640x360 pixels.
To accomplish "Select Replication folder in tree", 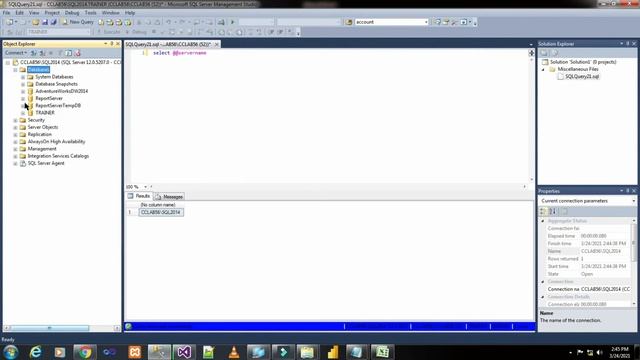I will point(39,134).
